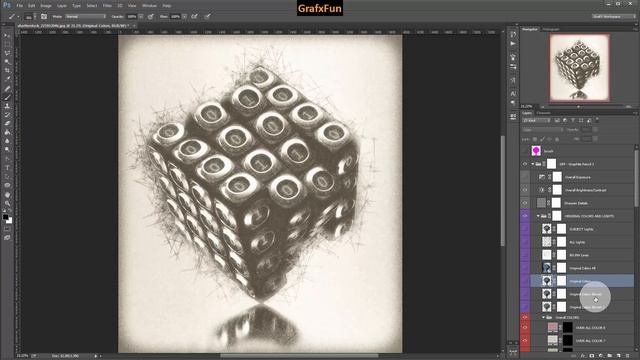Screen dimensions: 640x360
Task: Select the SUBJECT Lights layer
Action: (x=582, y=229)
